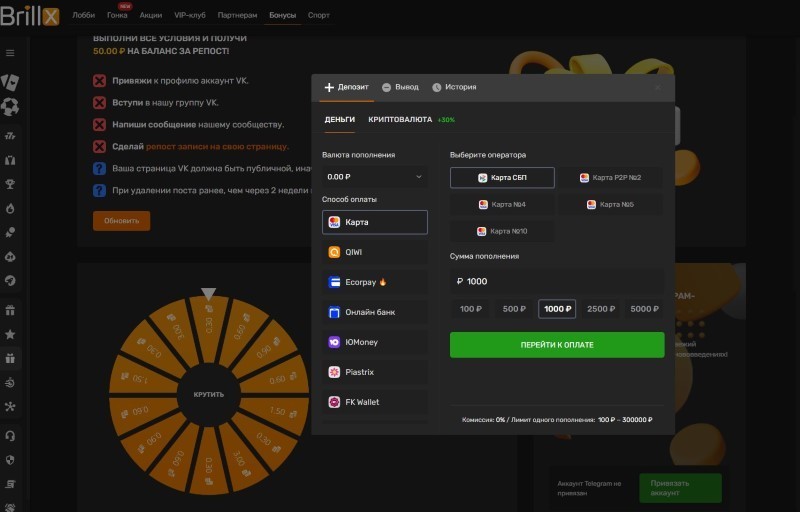Expand the Валюта пополнения currency dropdown

(375, 176)
